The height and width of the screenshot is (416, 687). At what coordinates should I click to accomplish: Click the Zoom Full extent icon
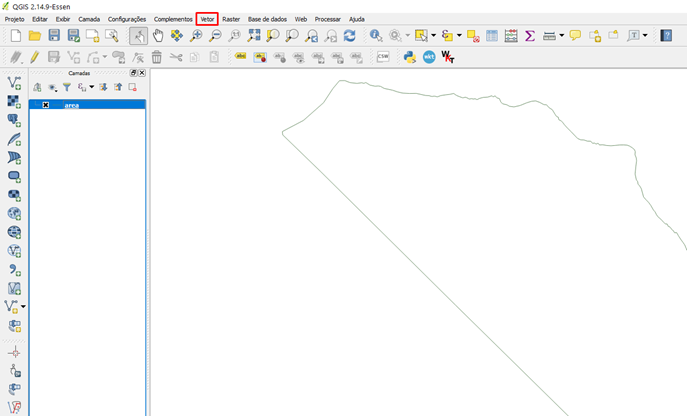point(254,36)
